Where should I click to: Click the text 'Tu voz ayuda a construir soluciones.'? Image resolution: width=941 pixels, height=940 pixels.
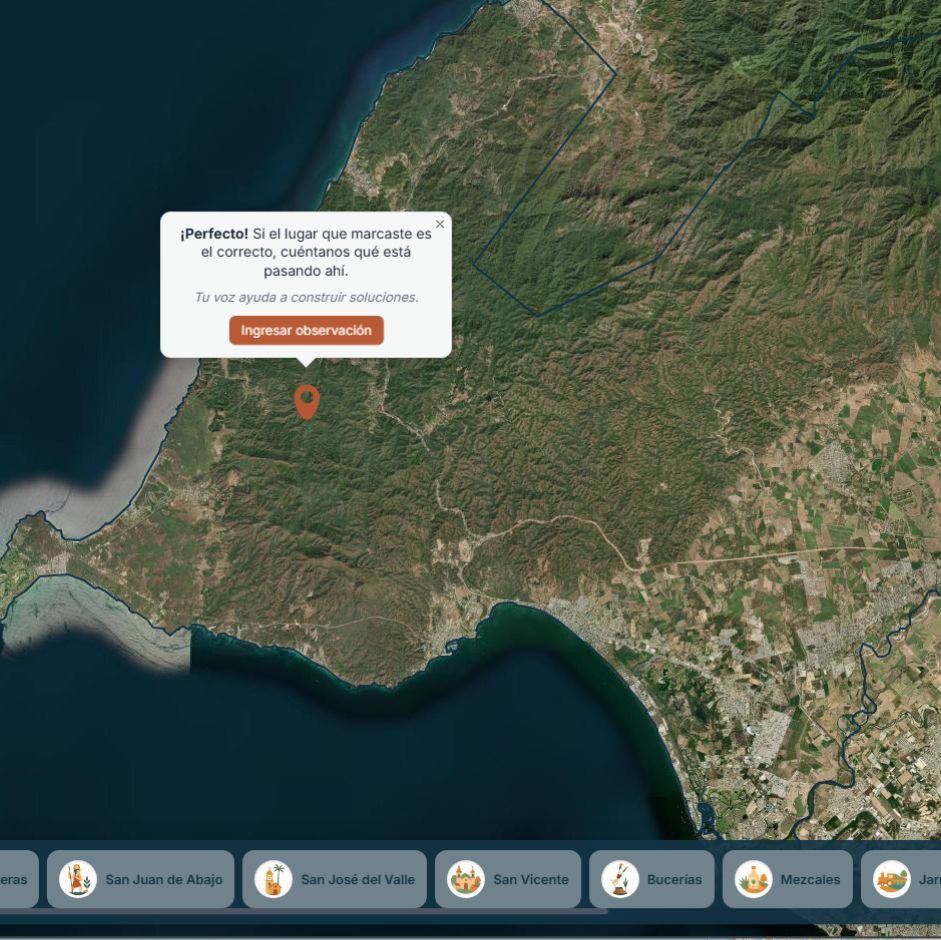click(306, 297)
